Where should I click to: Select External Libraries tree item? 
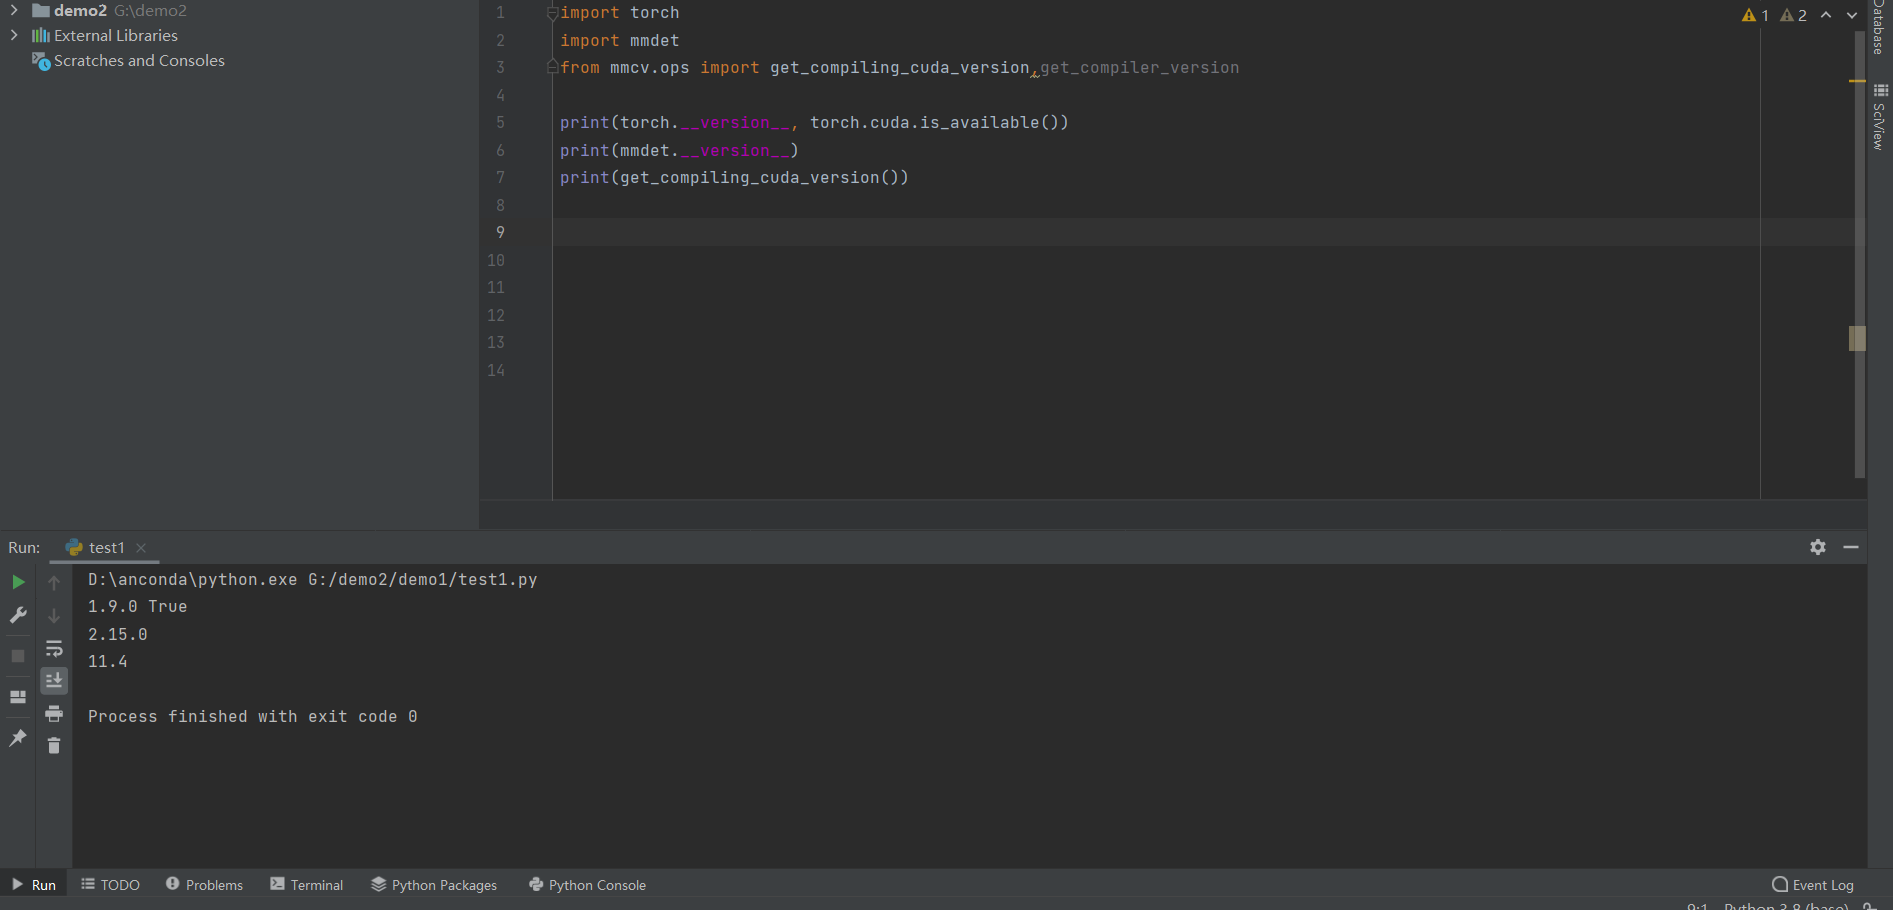116,35
